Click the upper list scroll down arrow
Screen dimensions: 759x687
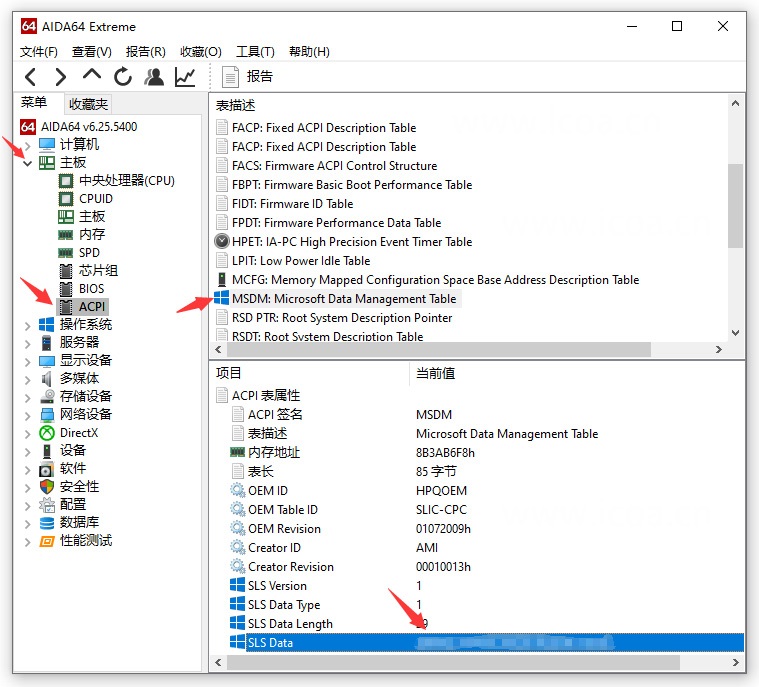click(735, 333)
